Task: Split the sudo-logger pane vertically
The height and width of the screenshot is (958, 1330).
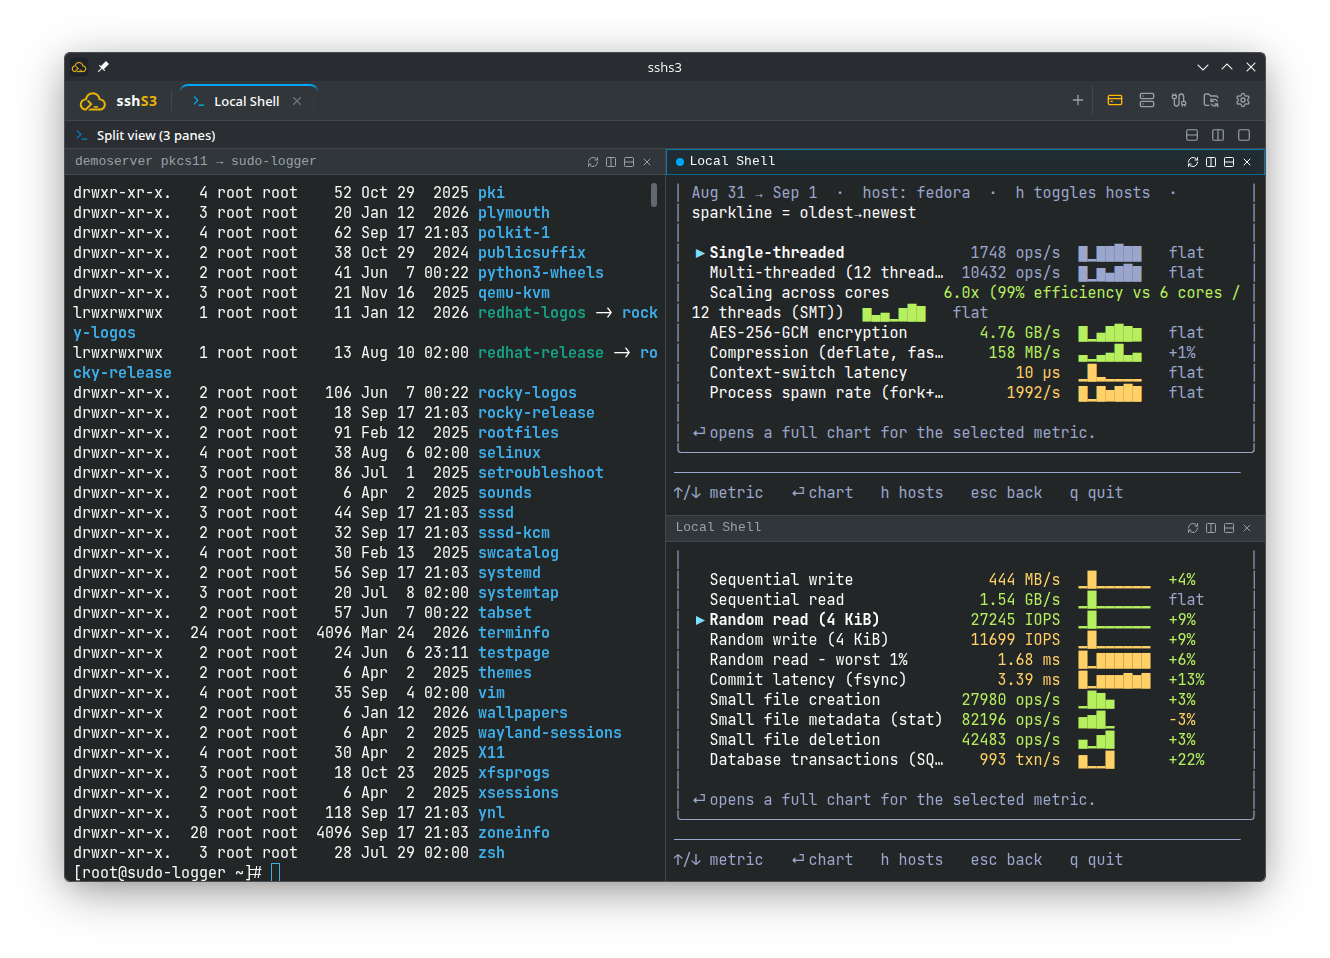Action: 611,162
